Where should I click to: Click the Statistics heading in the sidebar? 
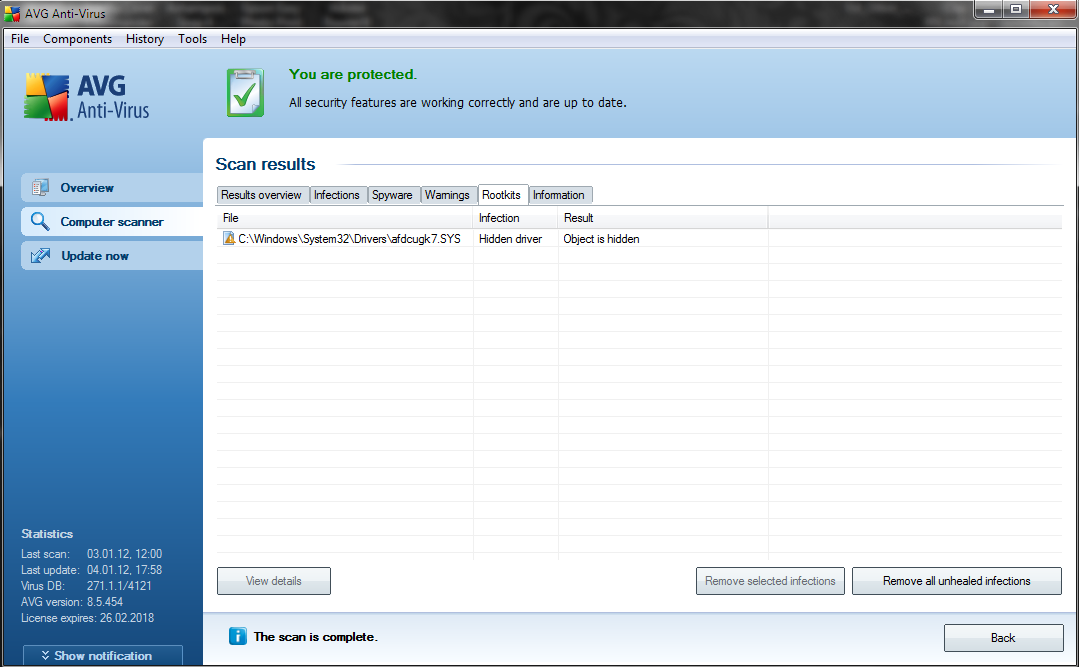coord(47,533)
